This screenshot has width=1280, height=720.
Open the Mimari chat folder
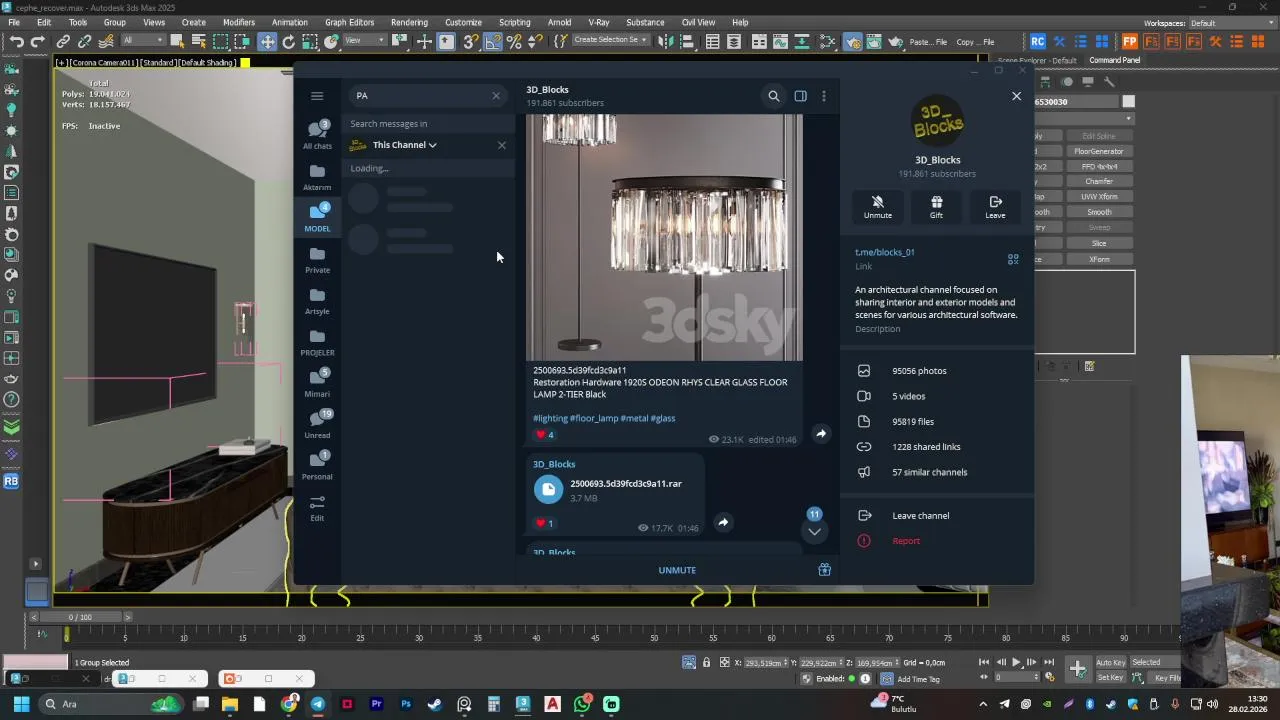(317, 383)
